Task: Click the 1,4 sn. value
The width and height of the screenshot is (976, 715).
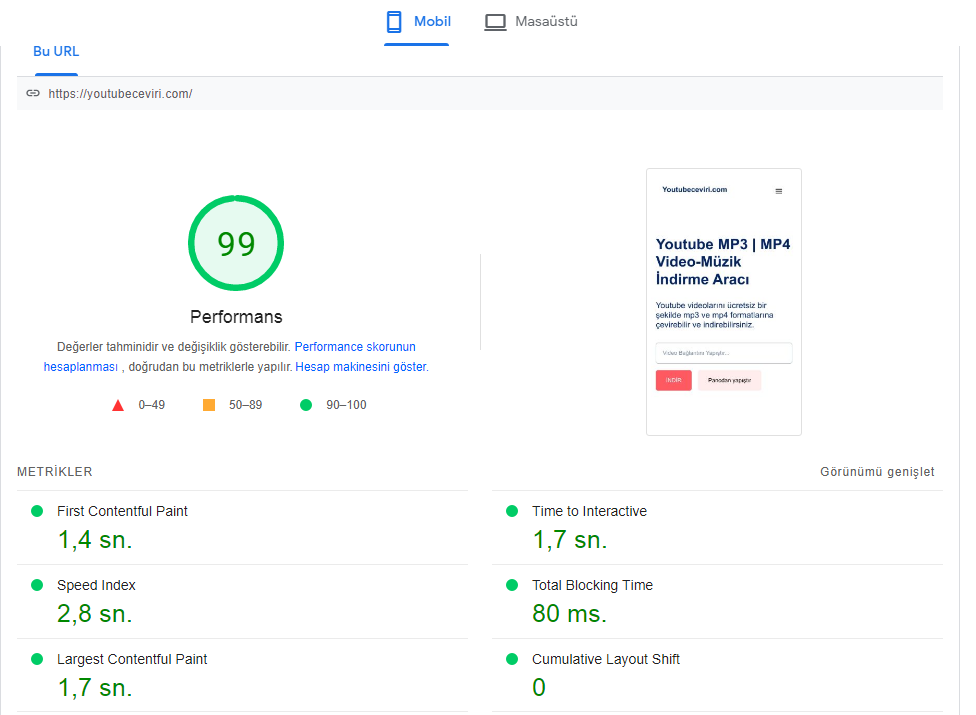Action: pos(95,540)
